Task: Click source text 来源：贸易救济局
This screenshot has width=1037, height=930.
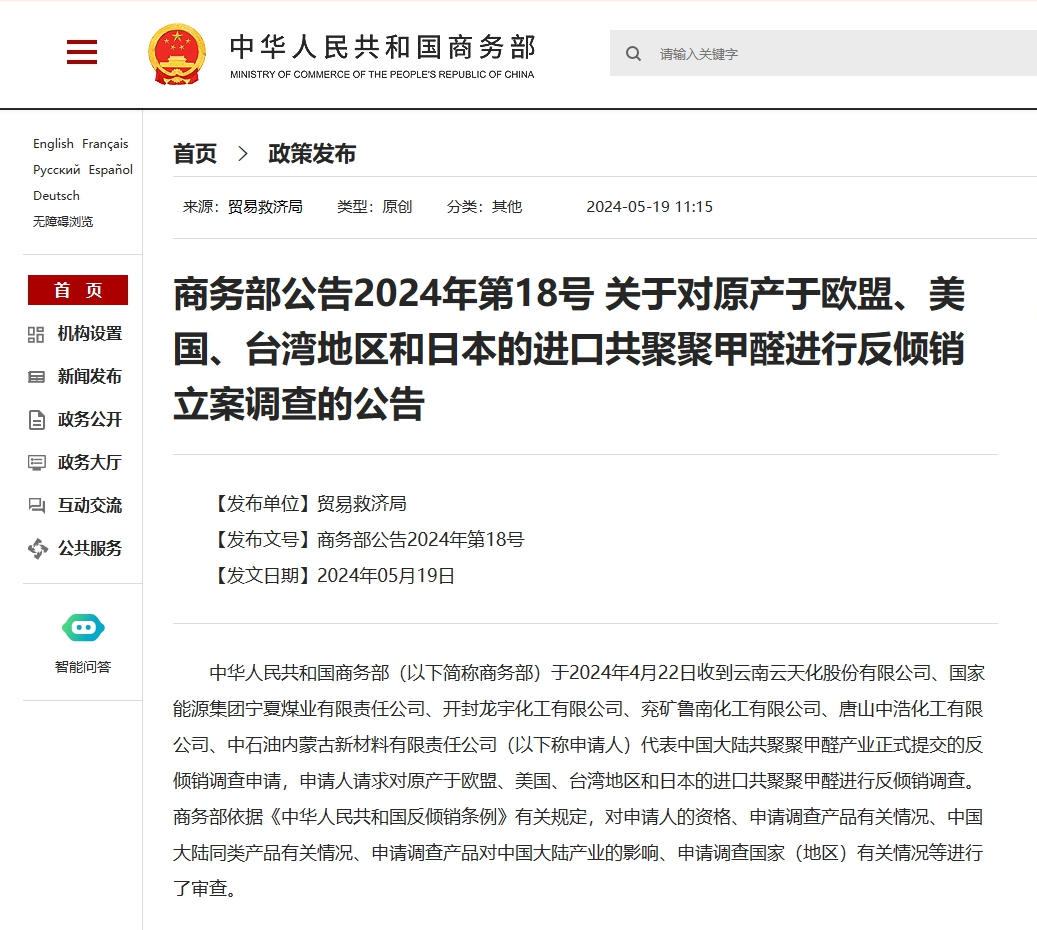Action: pyautogui.click(x=243, y=207)
